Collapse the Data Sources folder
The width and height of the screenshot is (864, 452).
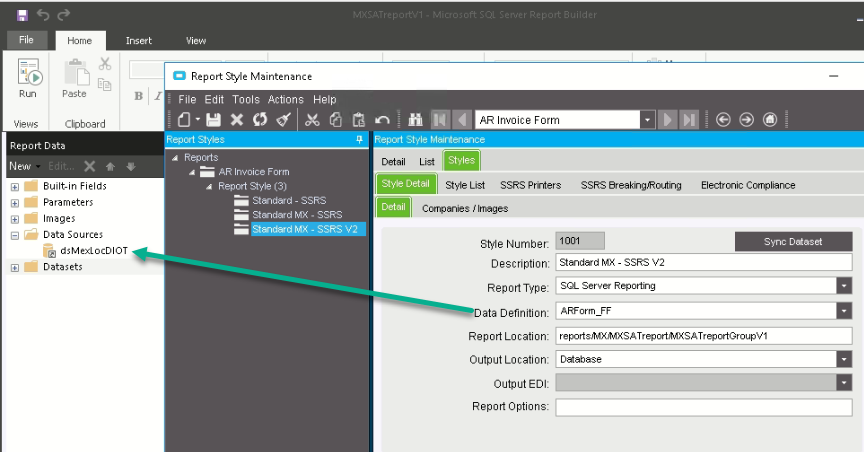15,235
